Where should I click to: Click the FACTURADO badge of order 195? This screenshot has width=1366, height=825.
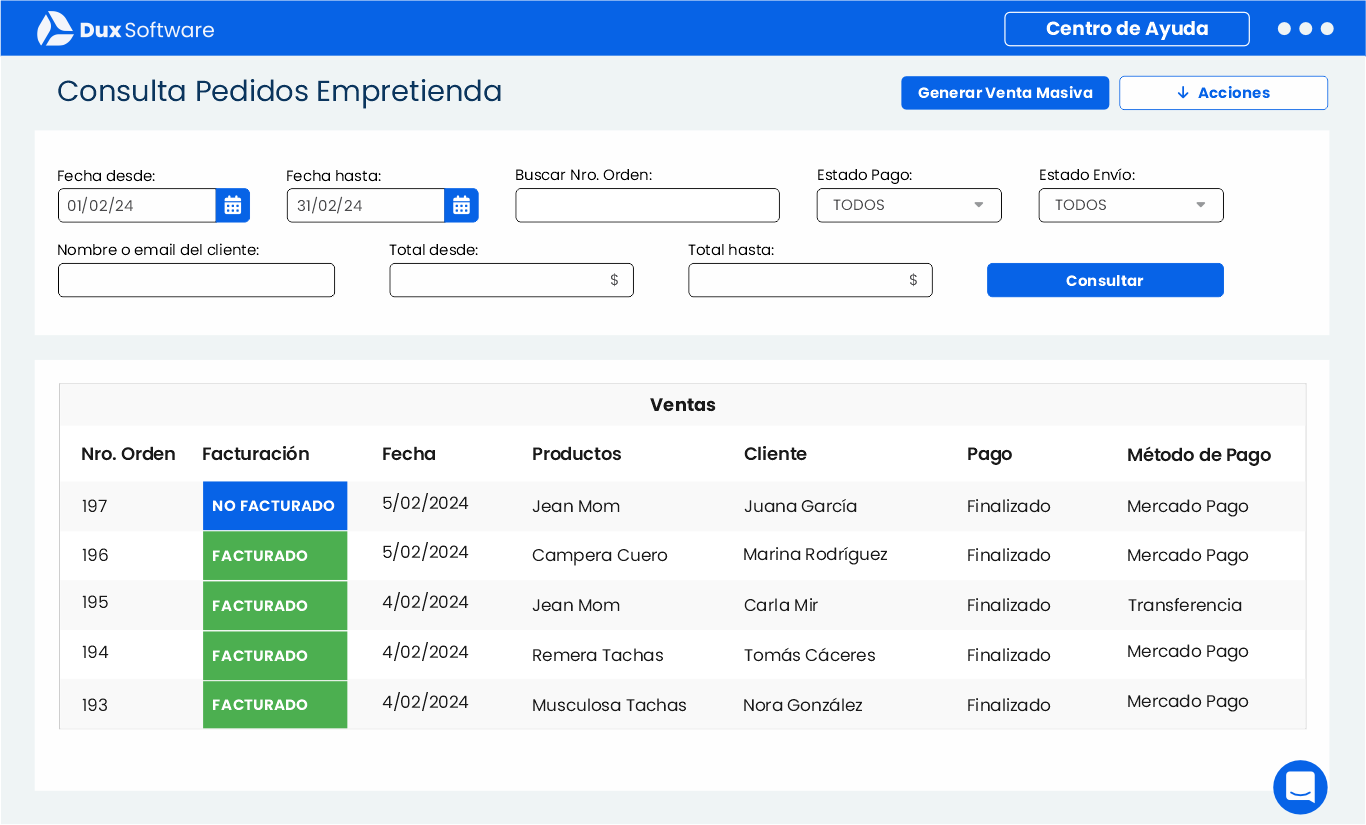click(x=275, y=605)
